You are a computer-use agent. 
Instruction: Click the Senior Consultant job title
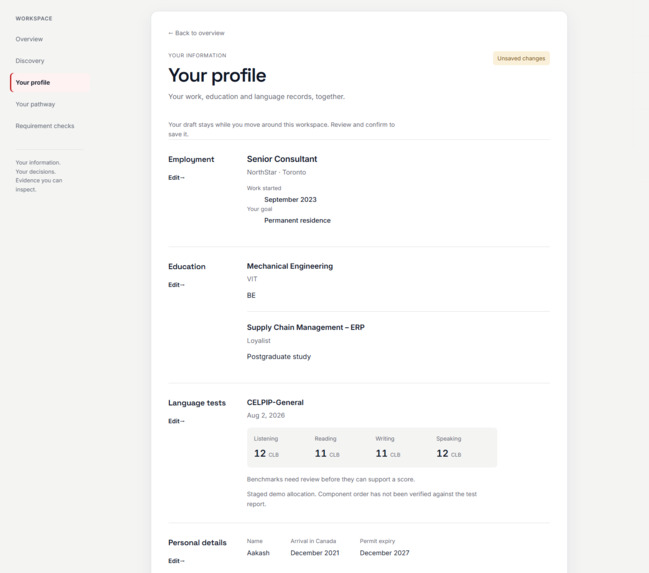tap(282, 159)
